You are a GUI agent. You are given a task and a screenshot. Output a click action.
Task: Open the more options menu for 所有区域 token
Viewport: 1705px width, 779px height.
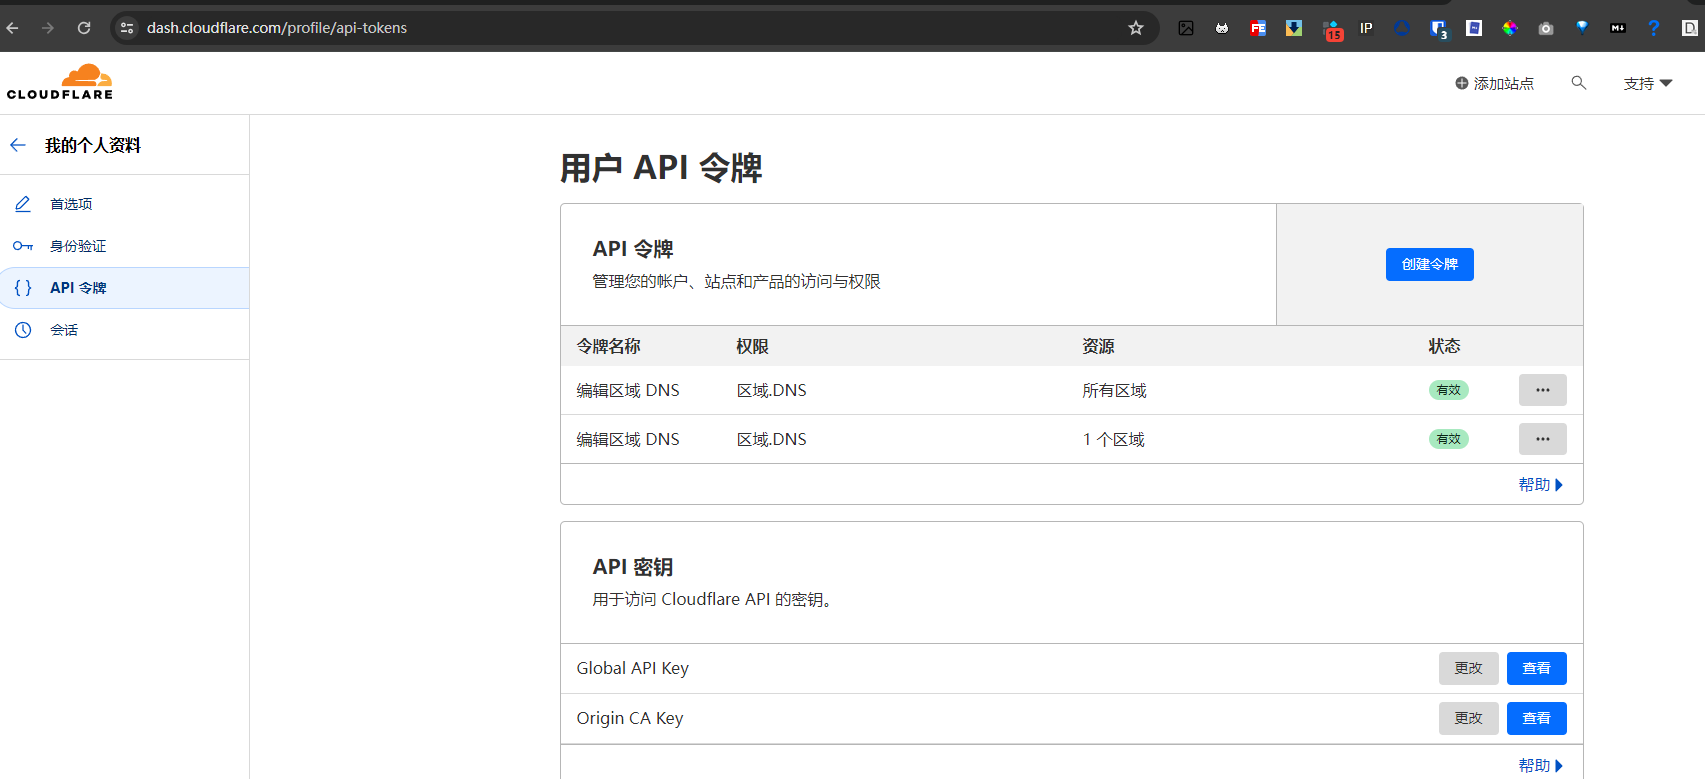pos(1542,390)
